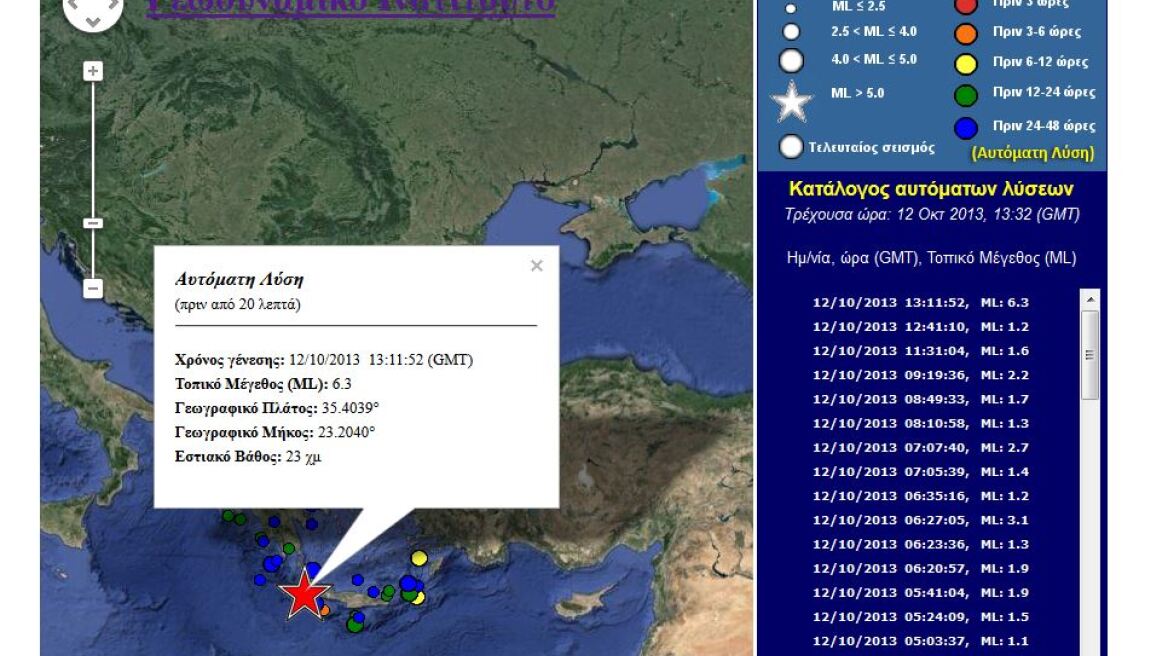The width and height of the screenshot is (1168, 656).
Task: Click the red star earthquake marker near Crete
Action: [305, 592]
